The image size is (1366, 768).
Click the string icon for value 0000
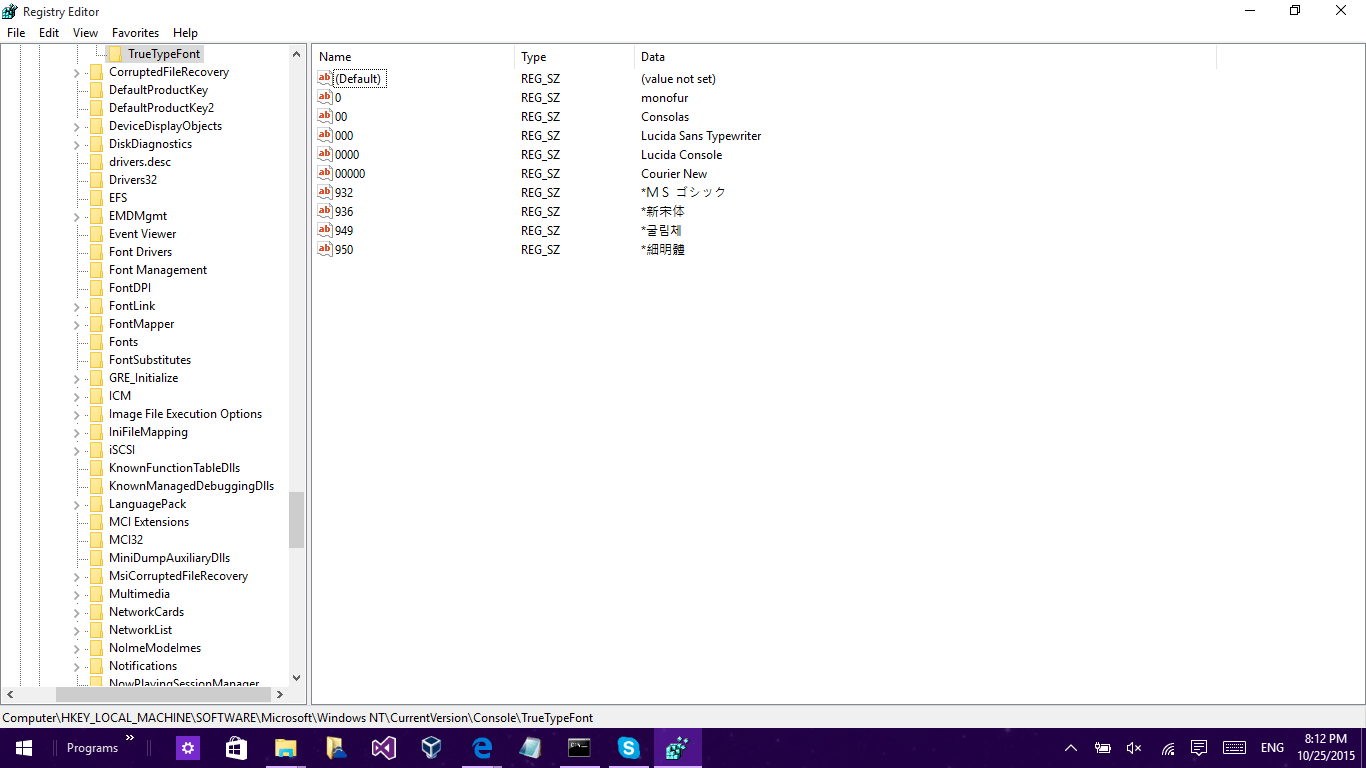(x=324, y=154)
